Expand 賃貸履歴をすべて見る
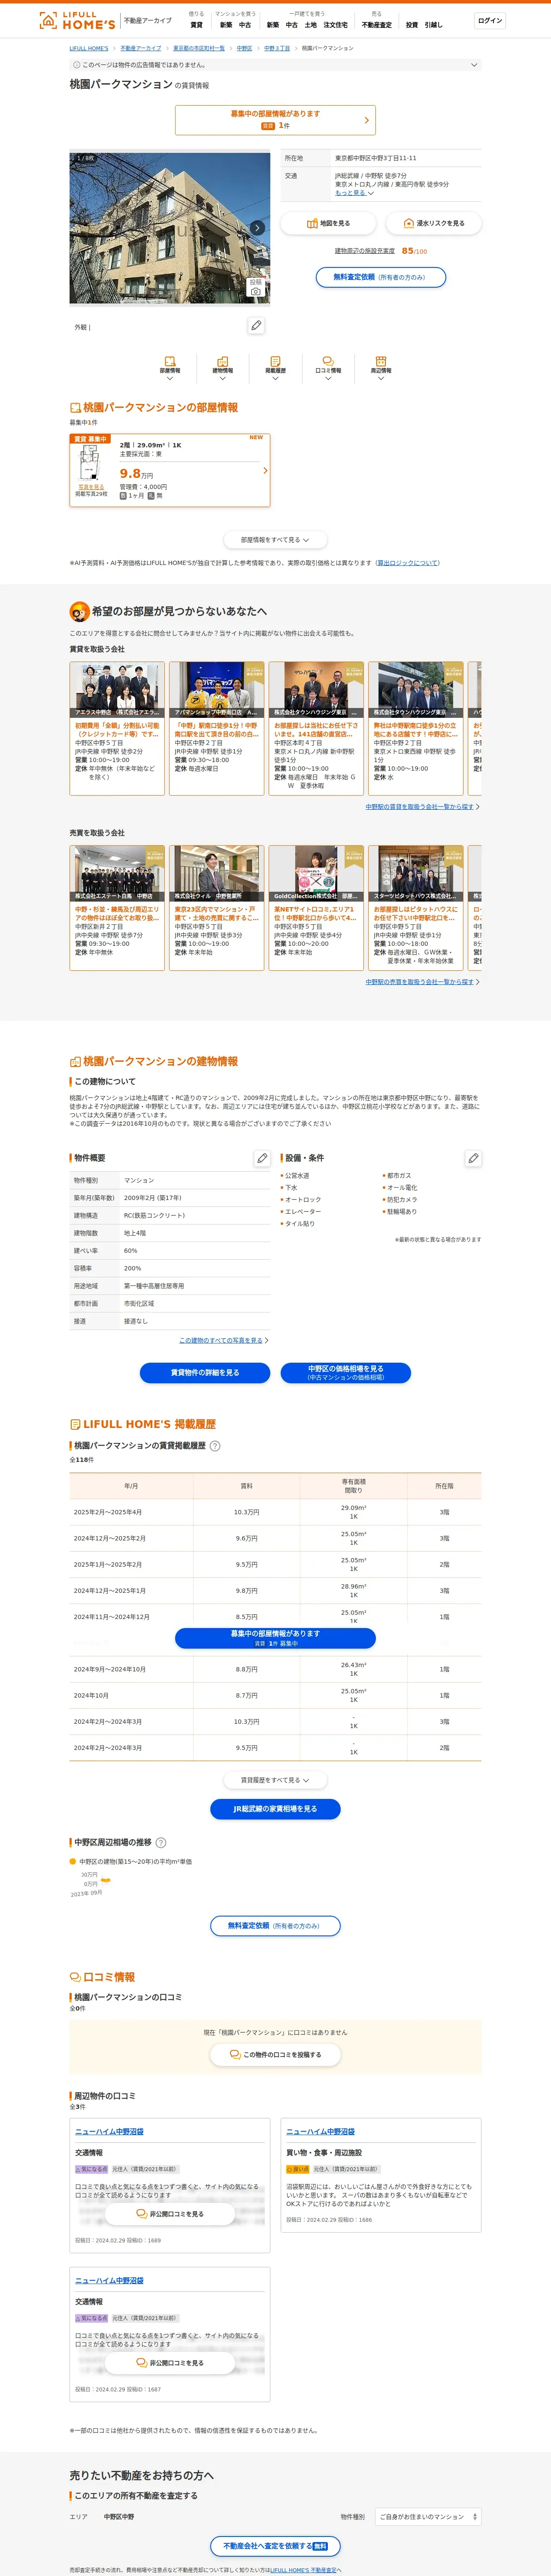This screenshot has width=551, height=2576. click(275, 1780)
